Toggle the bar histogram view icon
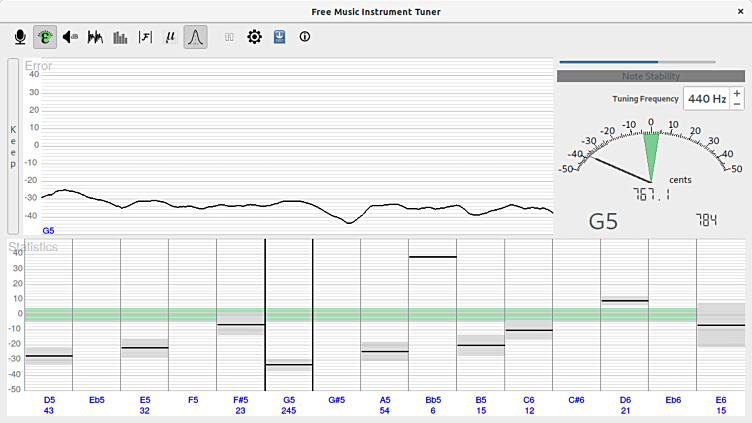The width and height of the screenshot is (752, 423). (x=121, y=37)
